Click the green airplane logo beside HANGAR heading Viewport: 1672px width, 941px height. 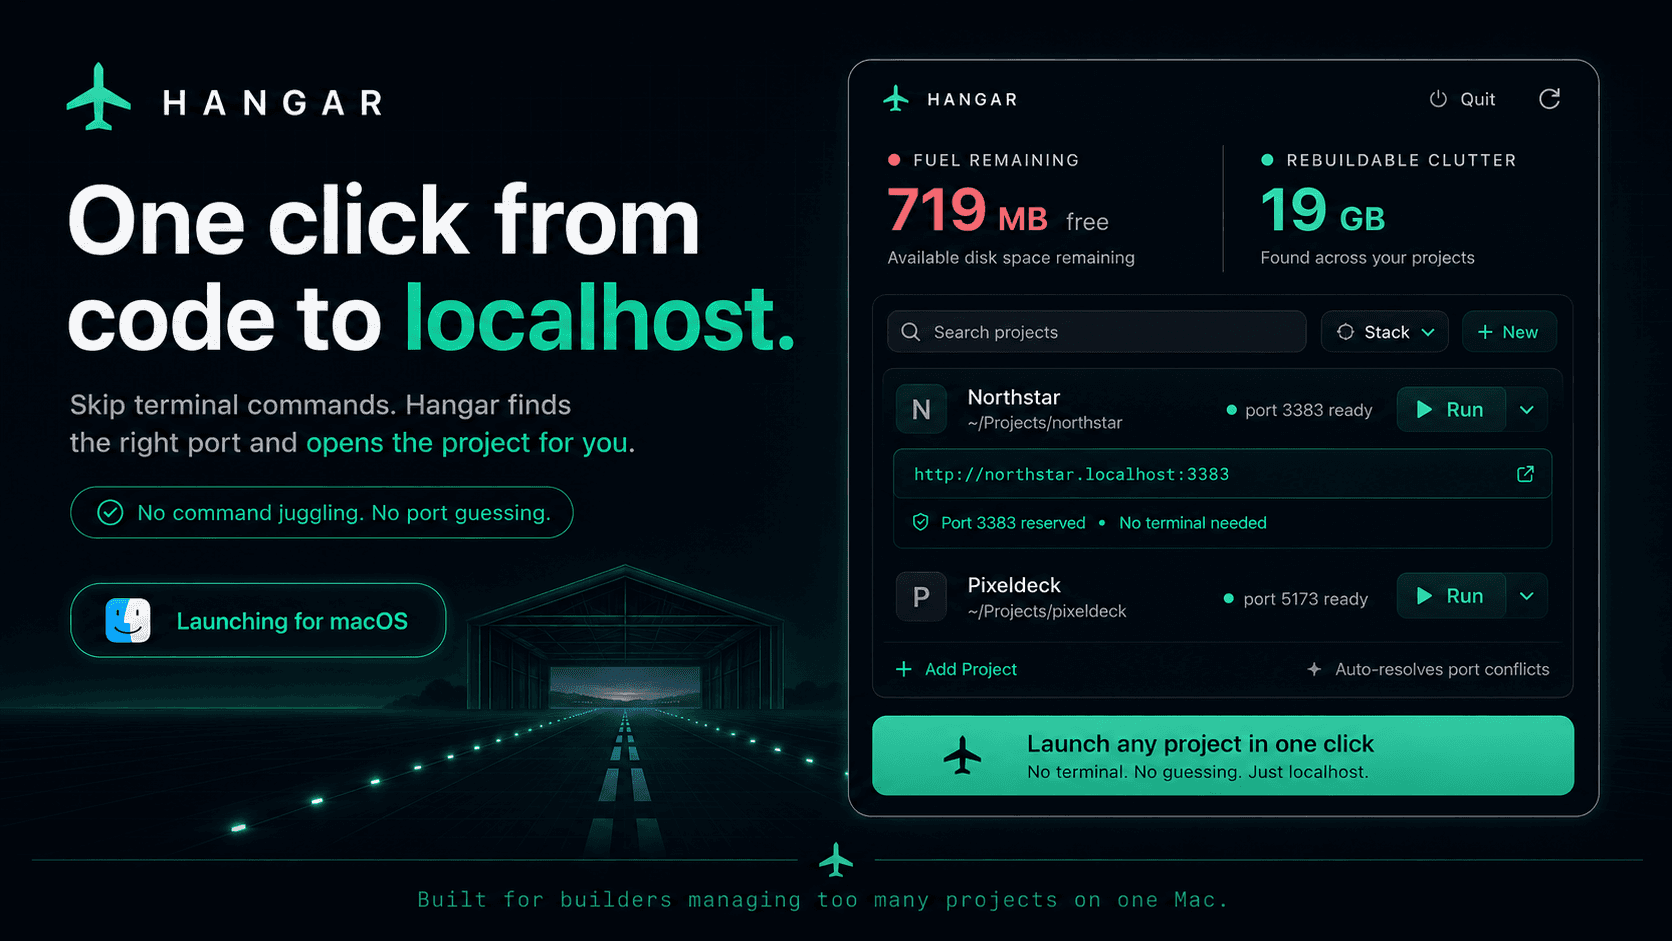(99, 97)
